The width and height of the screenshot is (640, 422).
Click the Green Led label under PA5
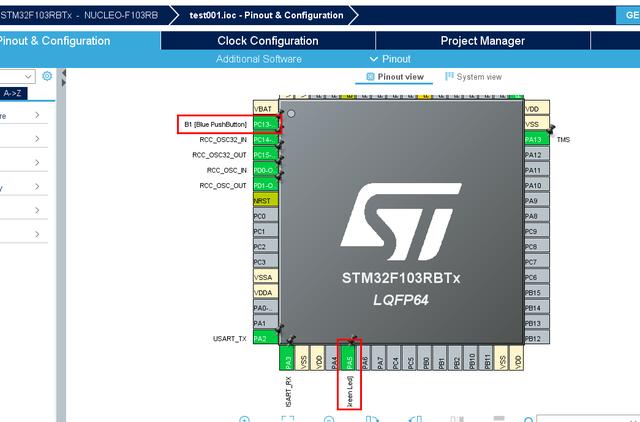(x=349, y=391)
